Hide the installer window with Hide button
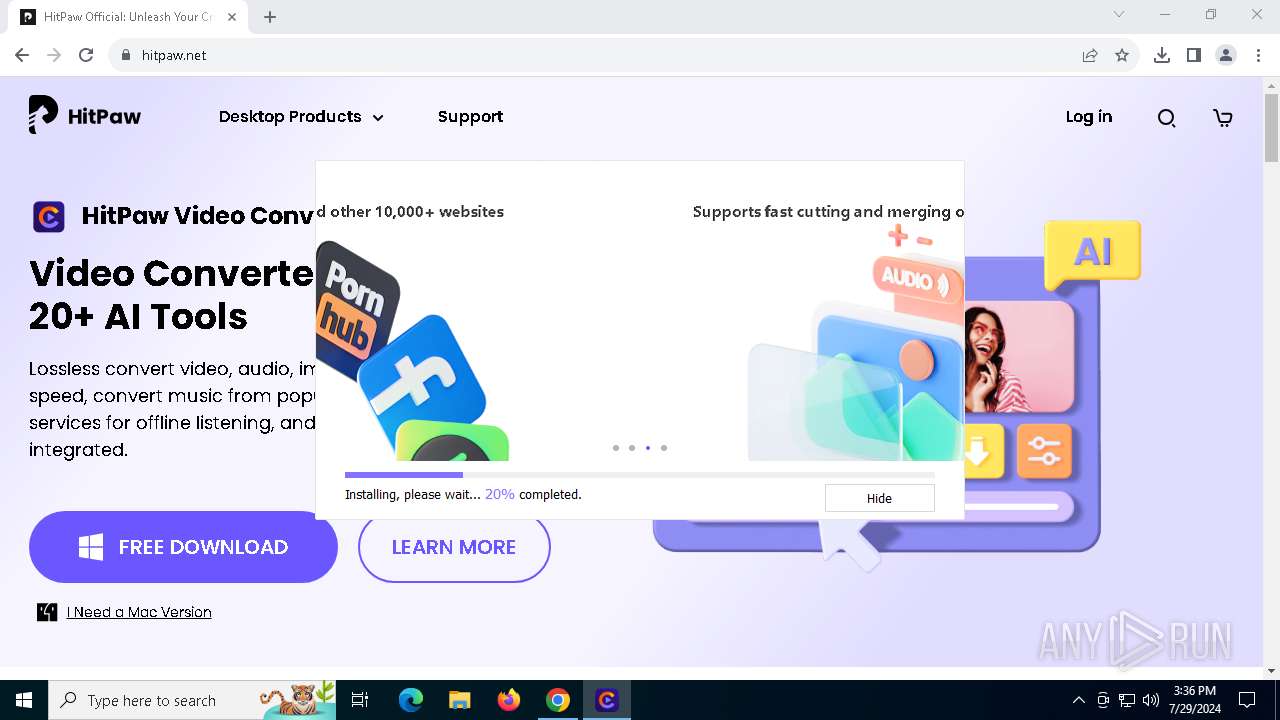This screenshot has height=720, width=1280. pyautogui.click(x=879, y=498)
